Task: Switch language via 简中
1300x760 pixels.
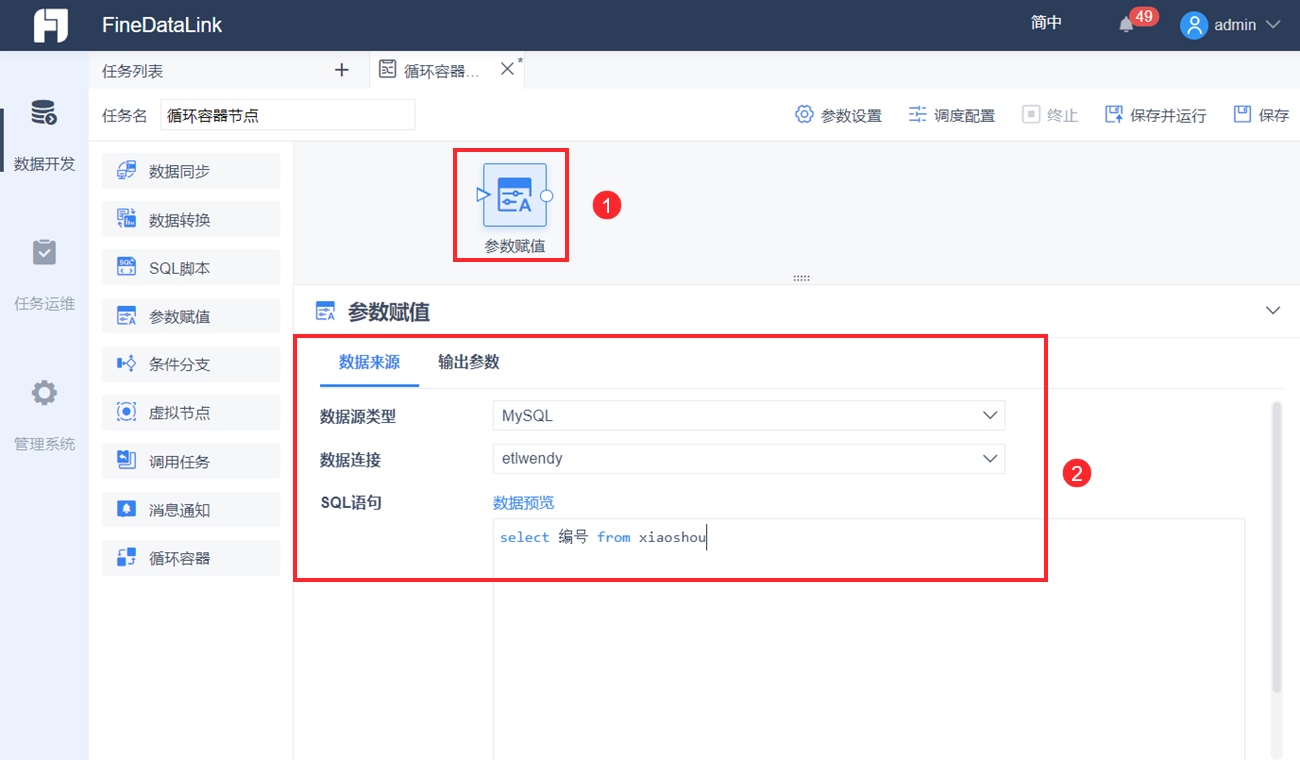Action: [1046, 23]
